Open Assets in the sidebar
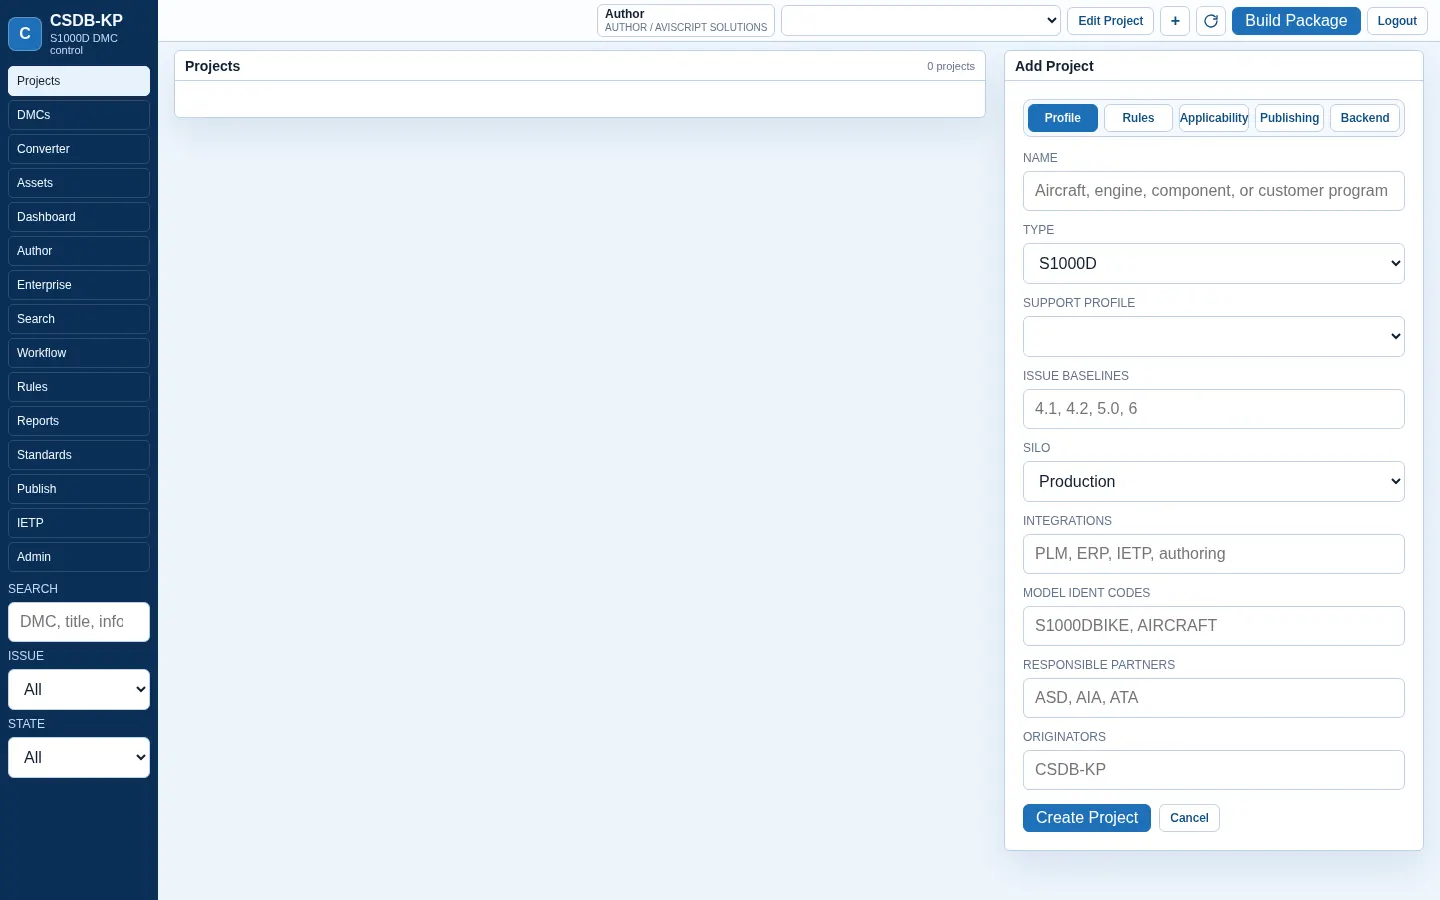 pos(79,183)
